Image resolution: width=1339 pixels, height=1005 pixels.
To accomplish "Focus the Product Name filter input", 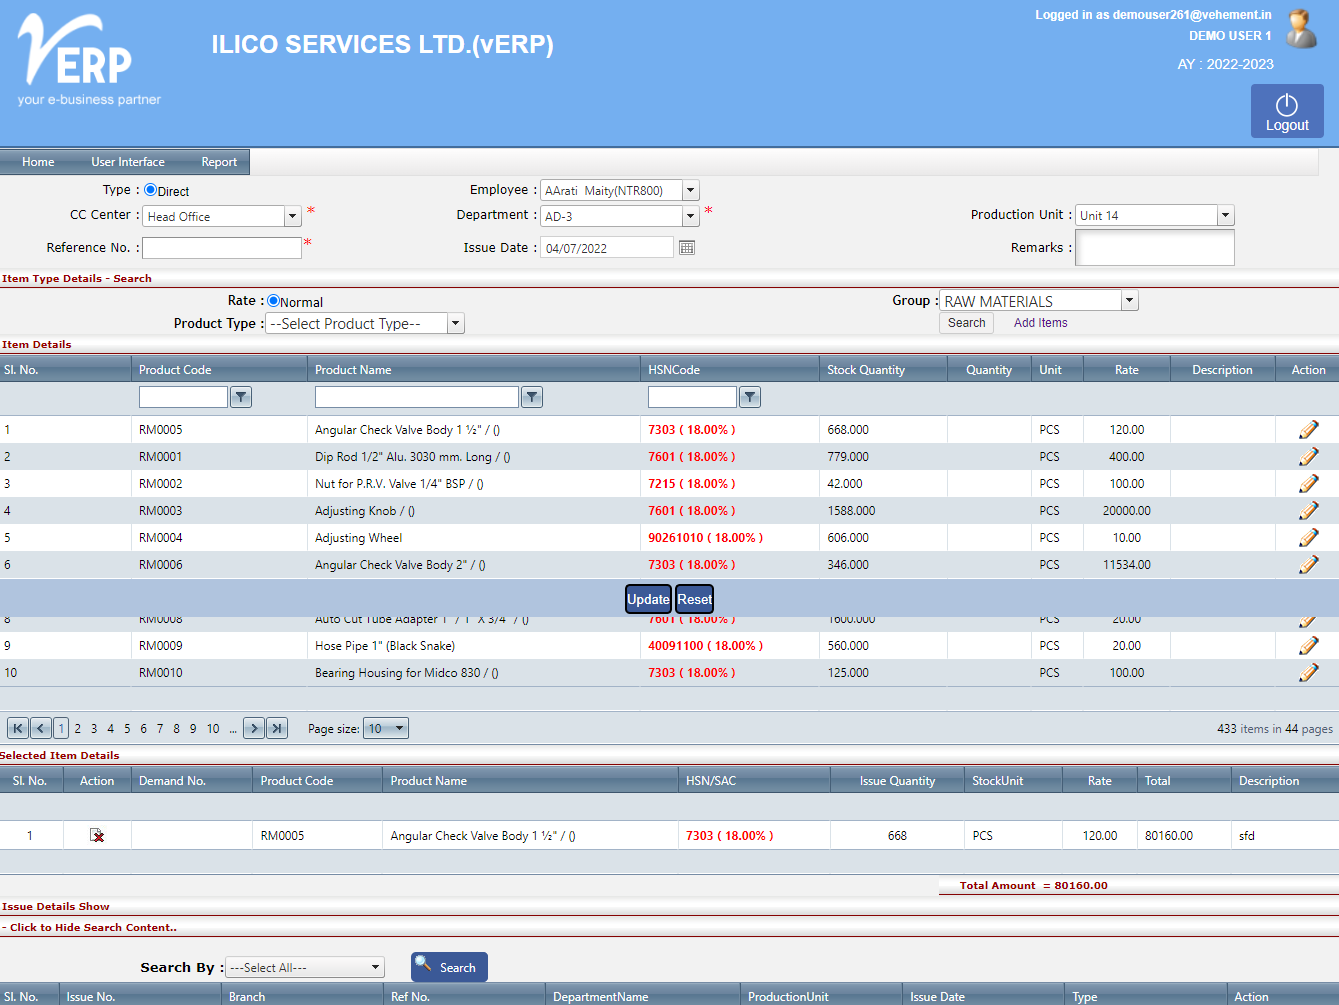I will (417, 397).
